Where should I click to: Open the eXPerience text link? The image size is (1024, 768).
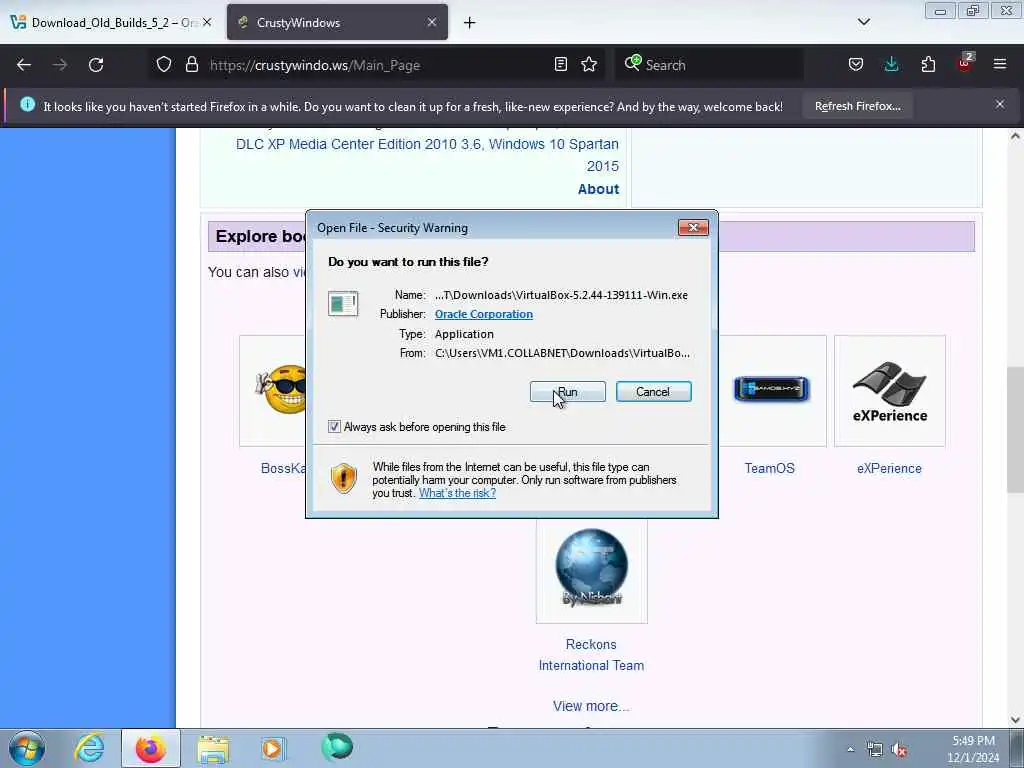(x=889, y=468)
